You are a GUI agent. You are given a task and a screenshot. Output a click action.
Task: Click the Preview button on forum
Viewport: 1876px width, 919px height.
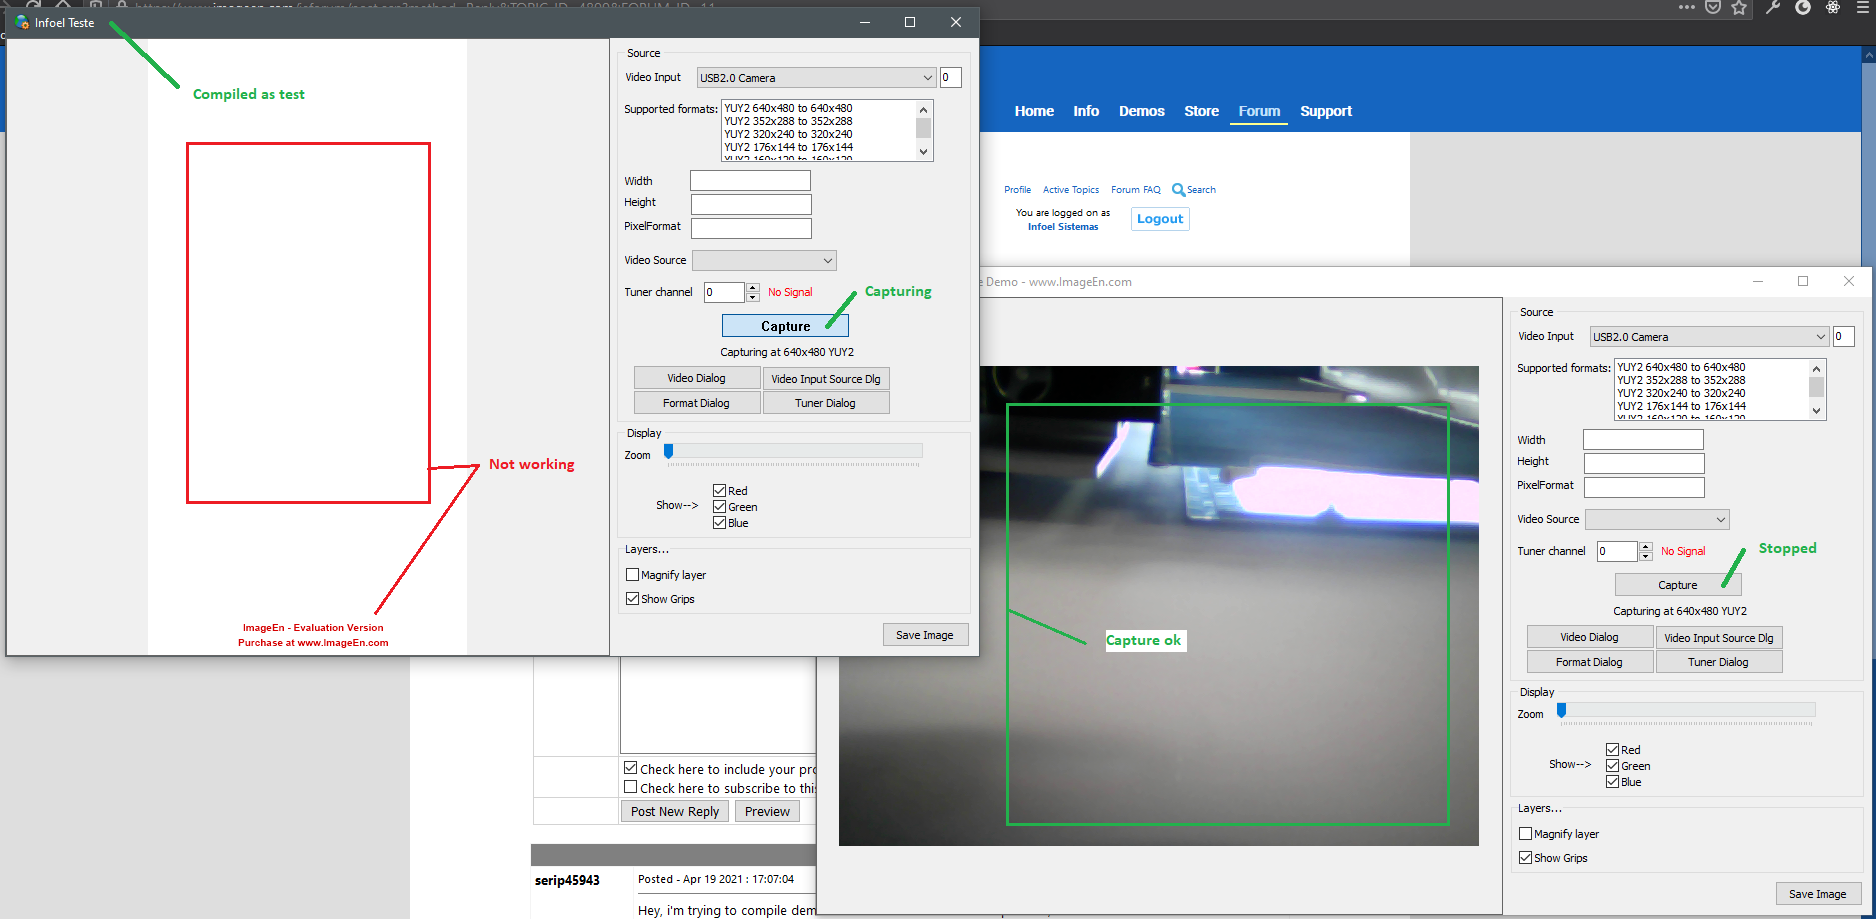pyautogui.click(x=767, y=811)
